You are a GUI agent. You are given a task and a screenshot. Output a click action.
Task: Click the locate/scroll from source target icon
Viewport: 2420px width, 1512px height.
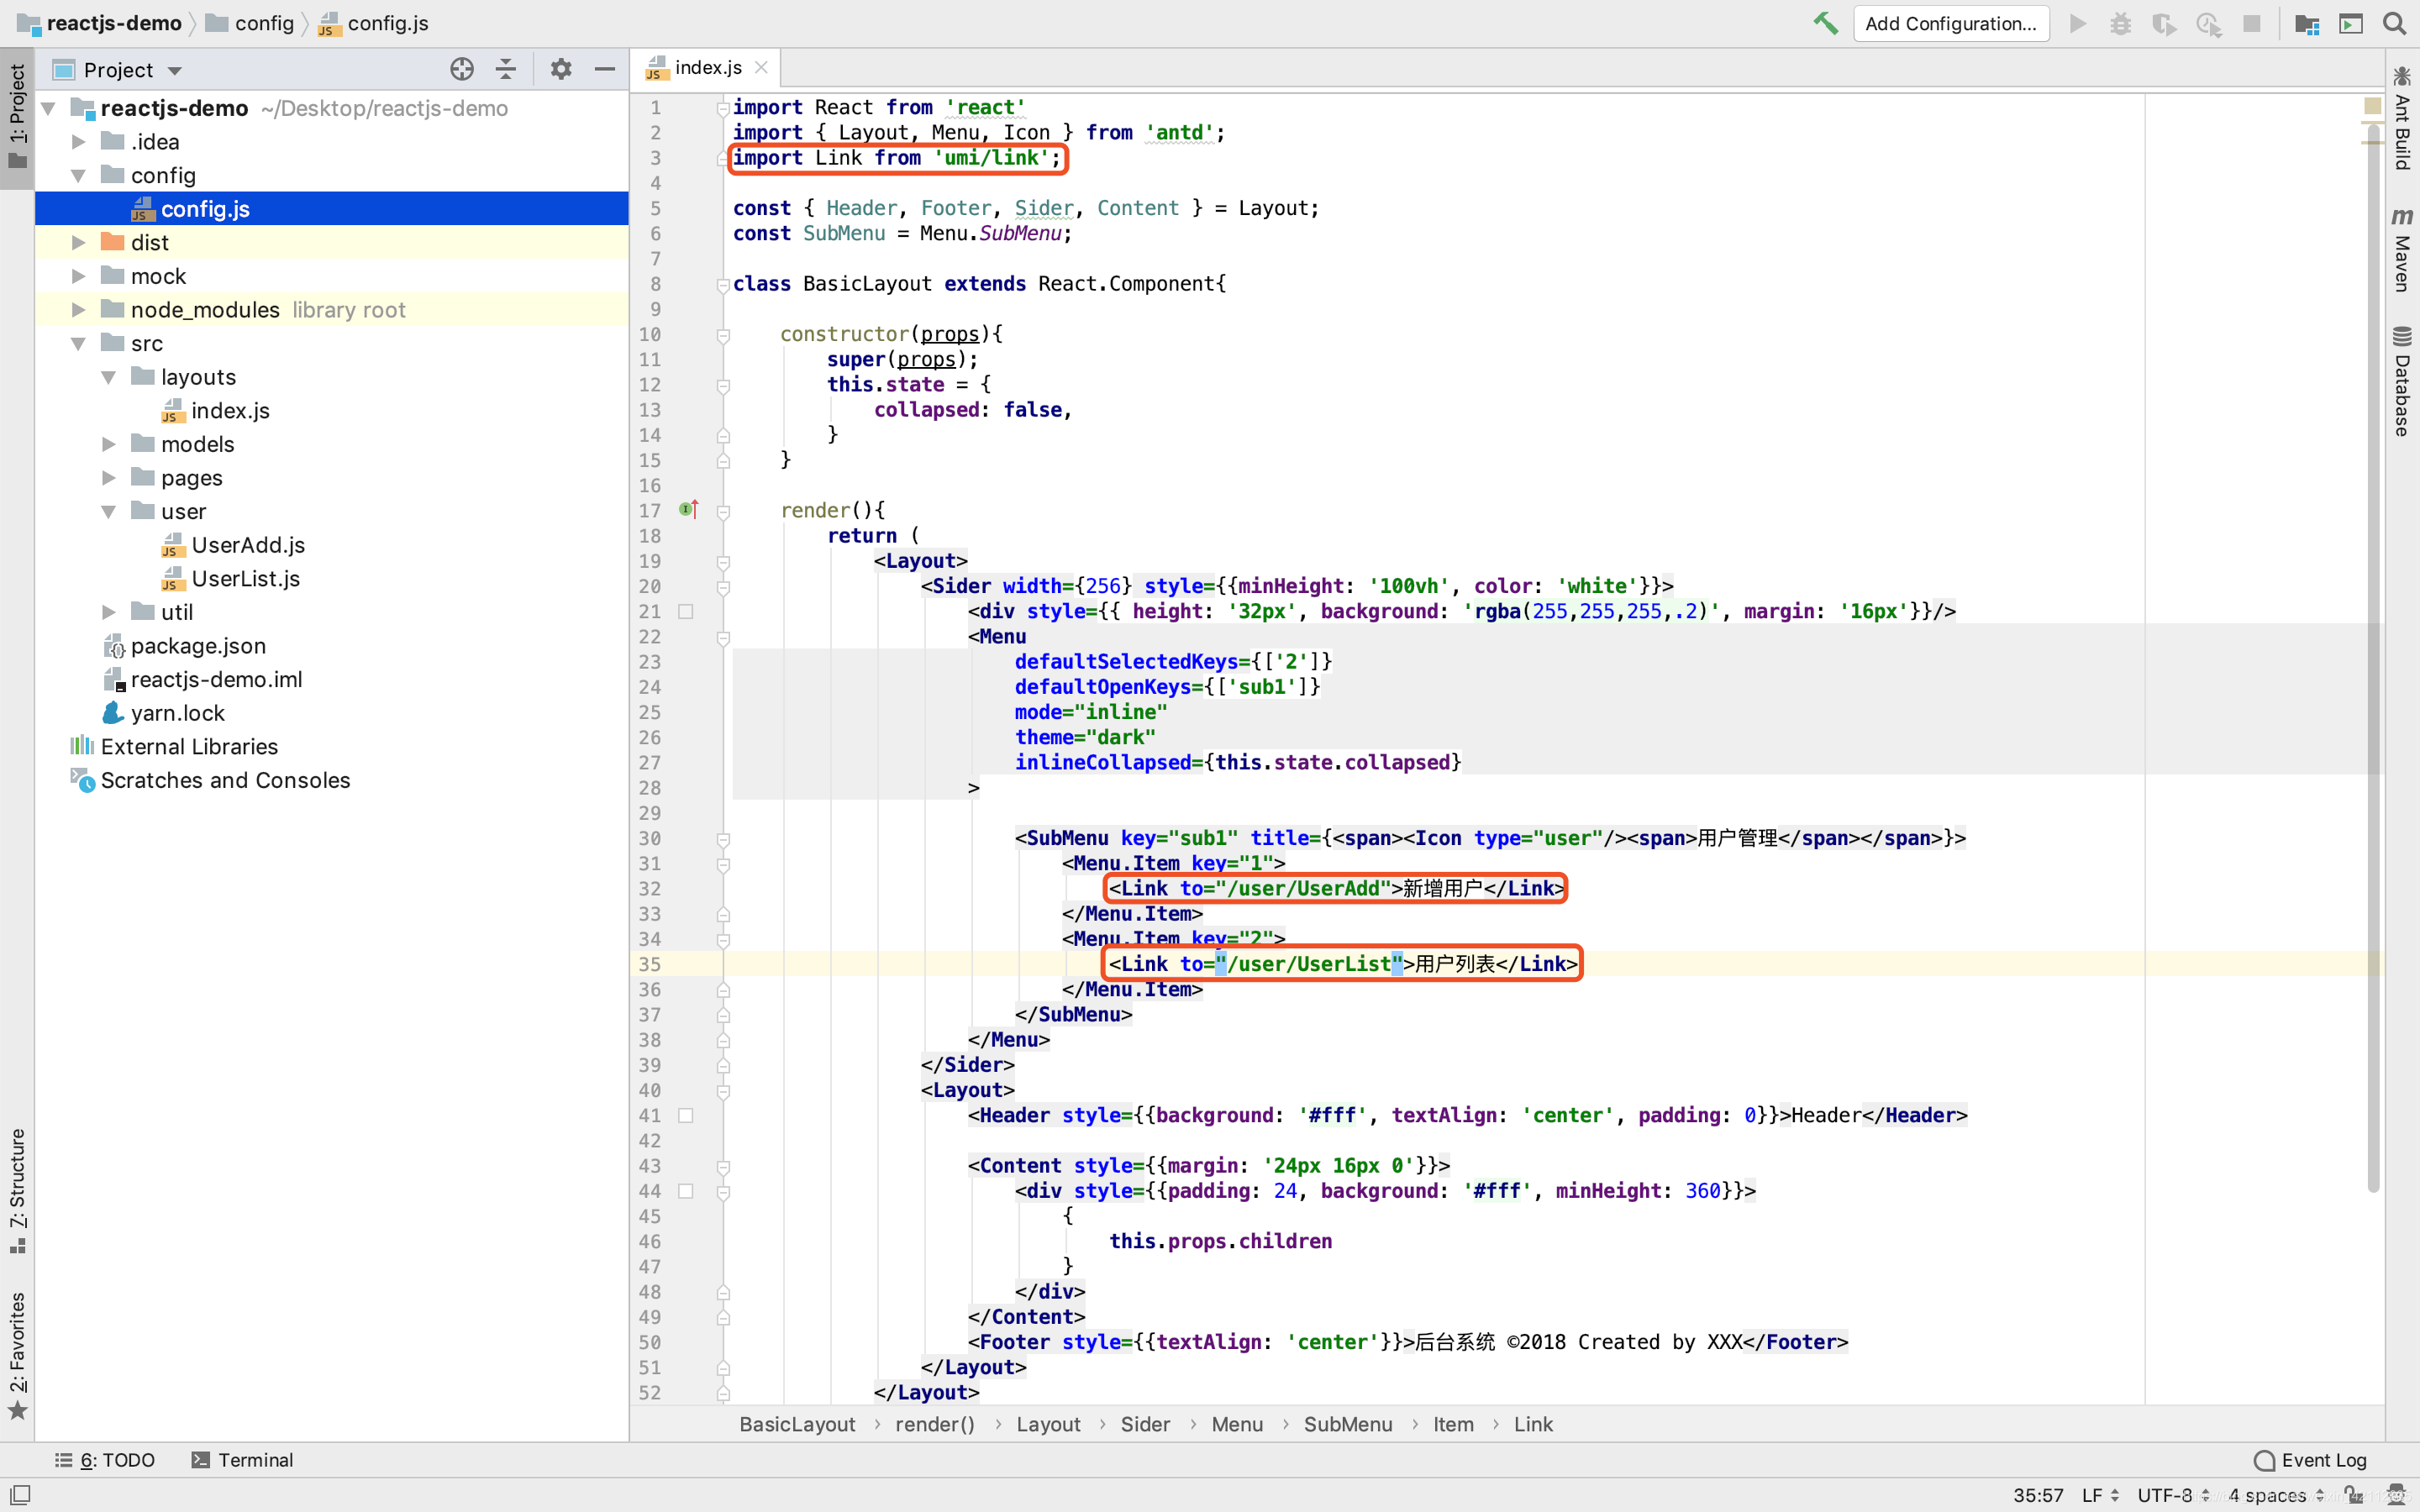pyautogui.click(x=462, y=69)
